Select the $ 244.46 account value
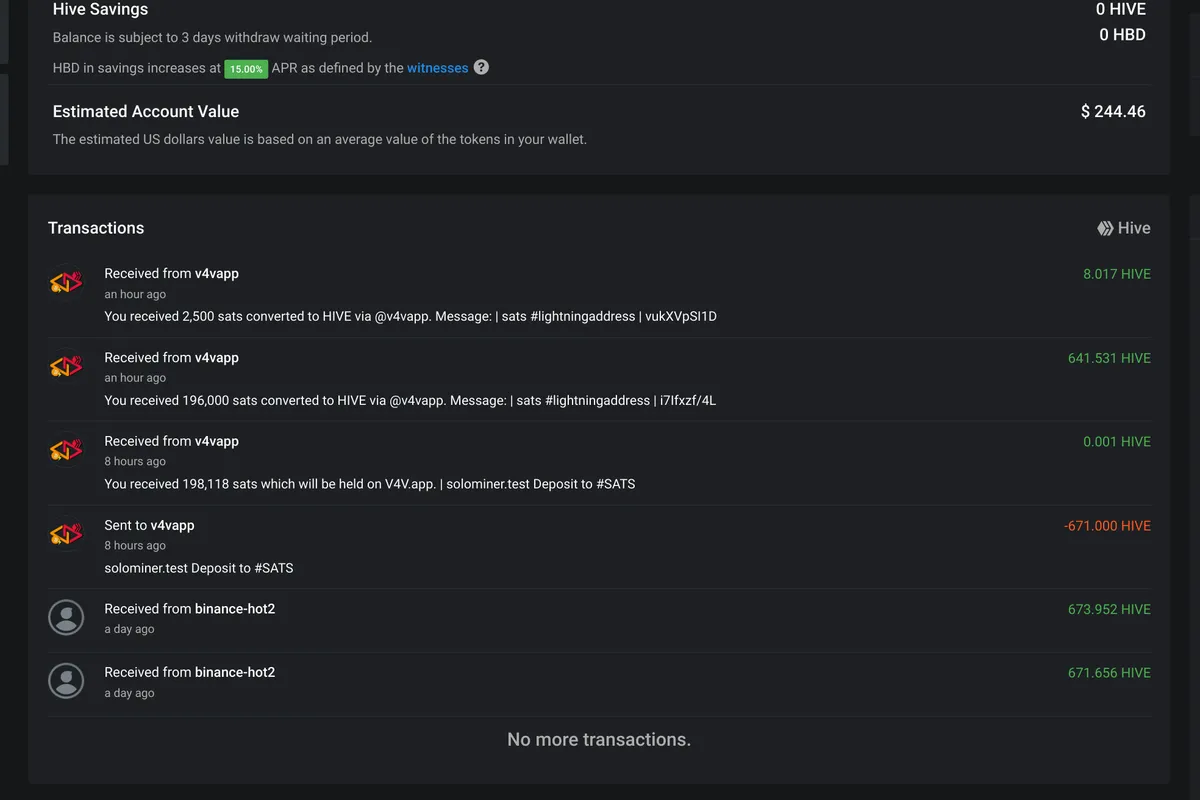The image size is (1200, 800). tap(1113, 111)
